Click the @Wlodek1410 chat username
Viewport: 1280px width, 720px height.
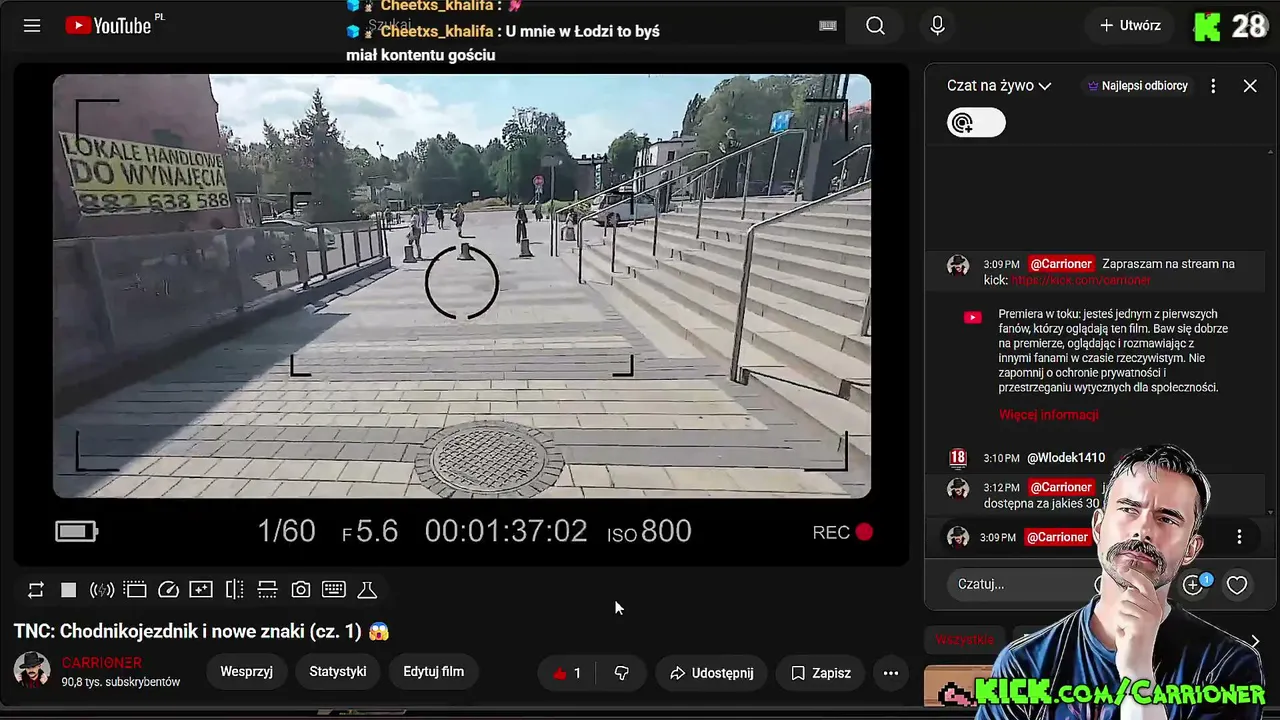(x=1066, y=458)
